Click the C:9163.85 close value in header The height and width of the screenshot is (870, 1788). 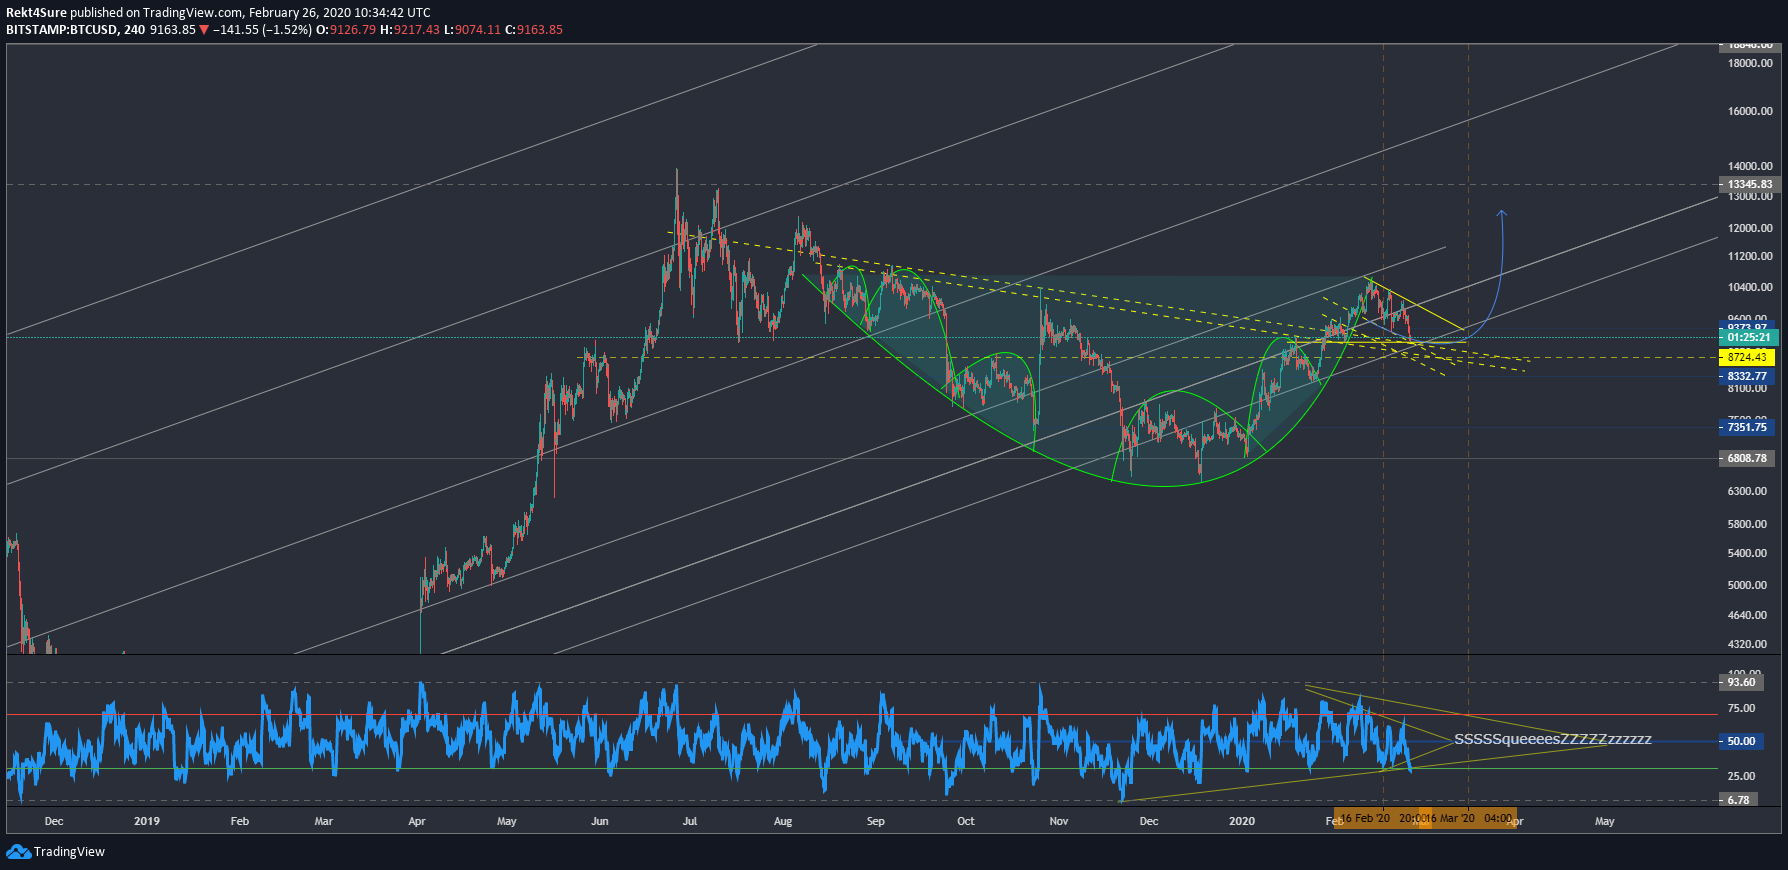pos(534,30)
